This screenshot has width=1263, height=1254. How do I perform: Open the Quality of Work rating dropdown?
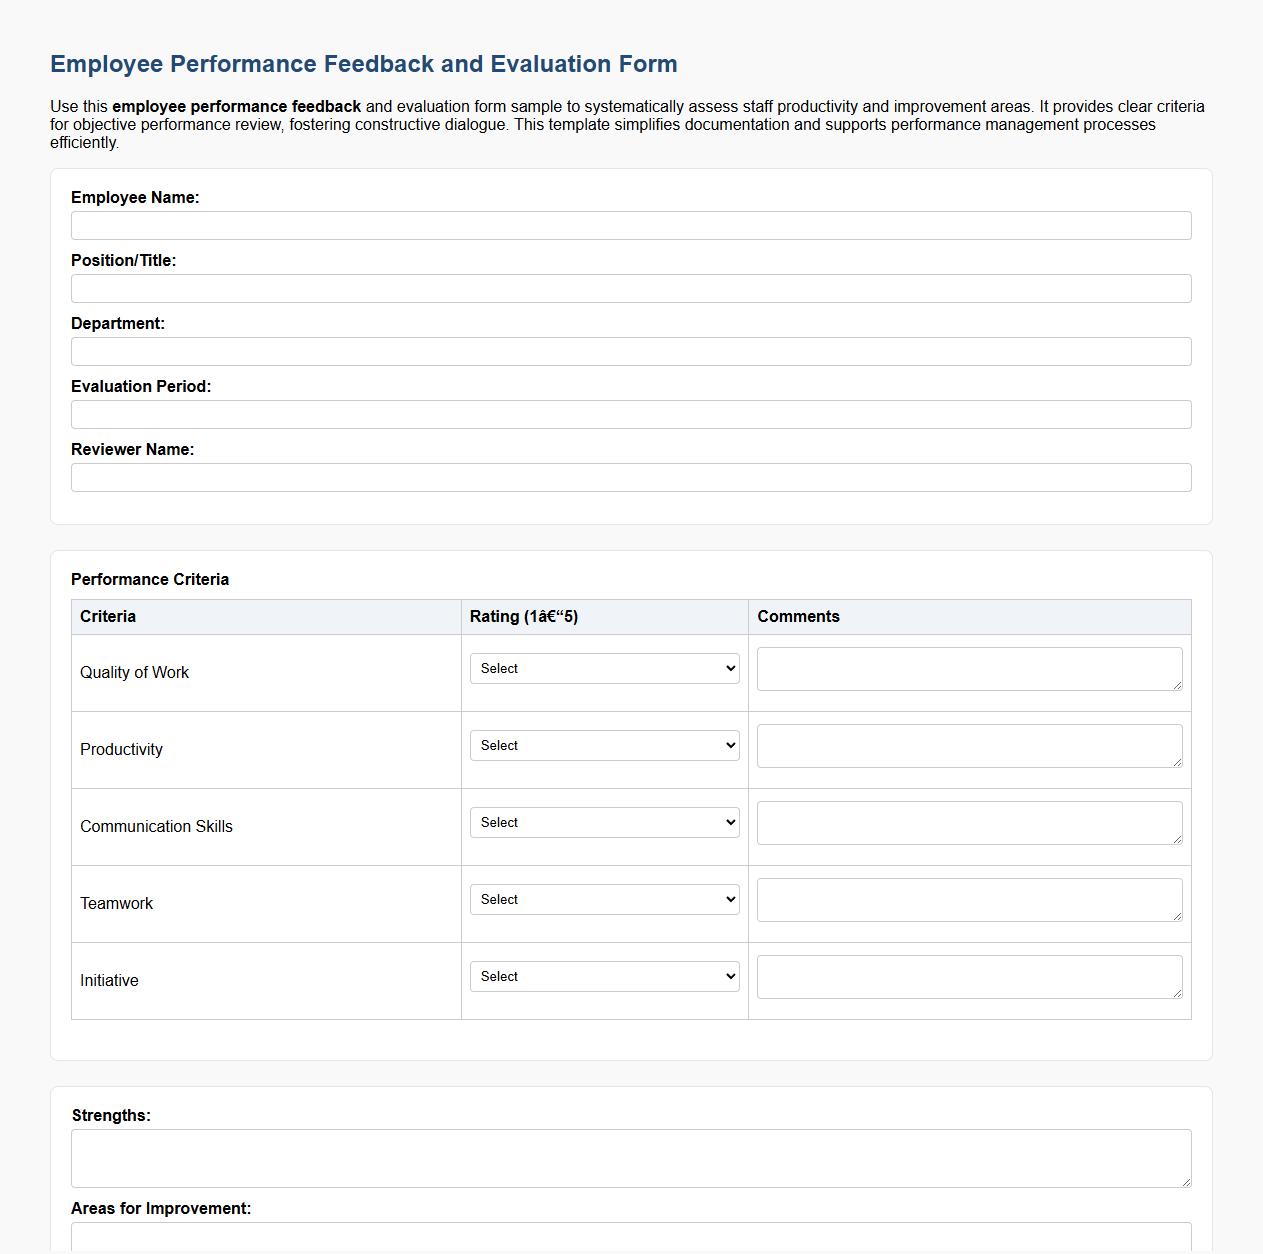tap(603, 668)
